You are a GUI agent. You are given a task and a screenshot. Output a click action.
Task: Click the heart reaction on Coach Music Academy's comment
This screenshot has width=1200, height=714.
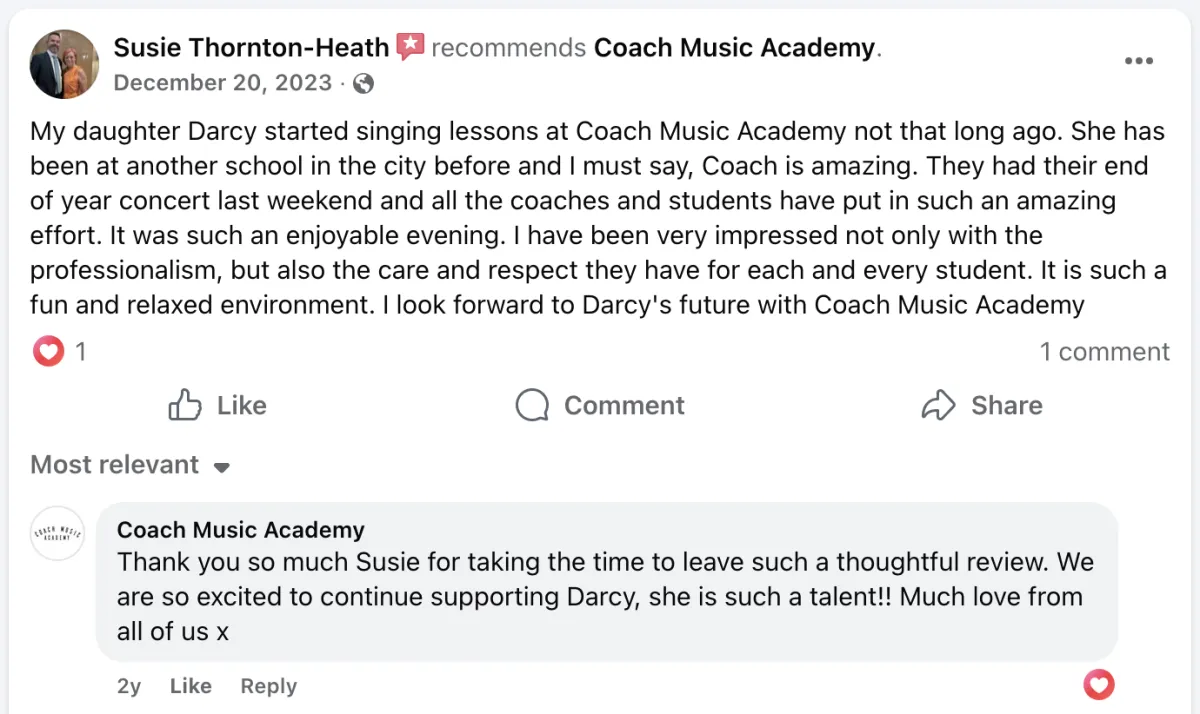pyautogui.click(x=1098, y=685)
